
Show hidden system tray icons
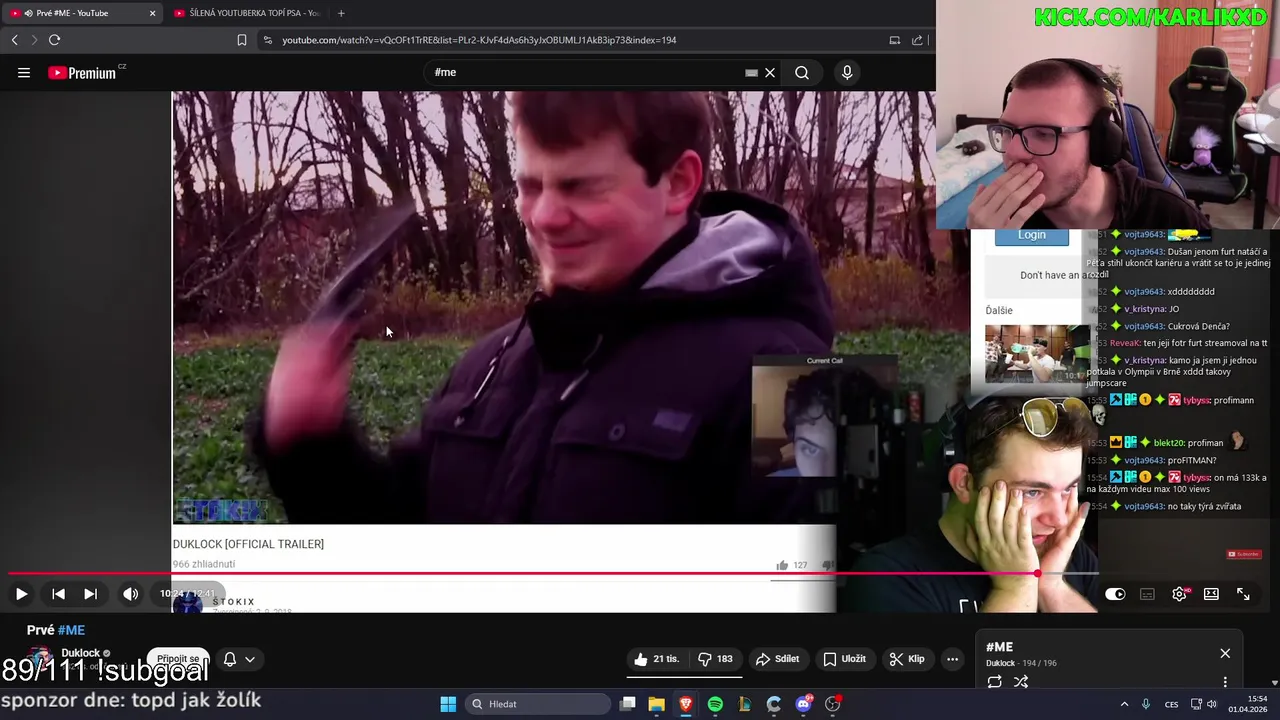tap(1124, 704)
